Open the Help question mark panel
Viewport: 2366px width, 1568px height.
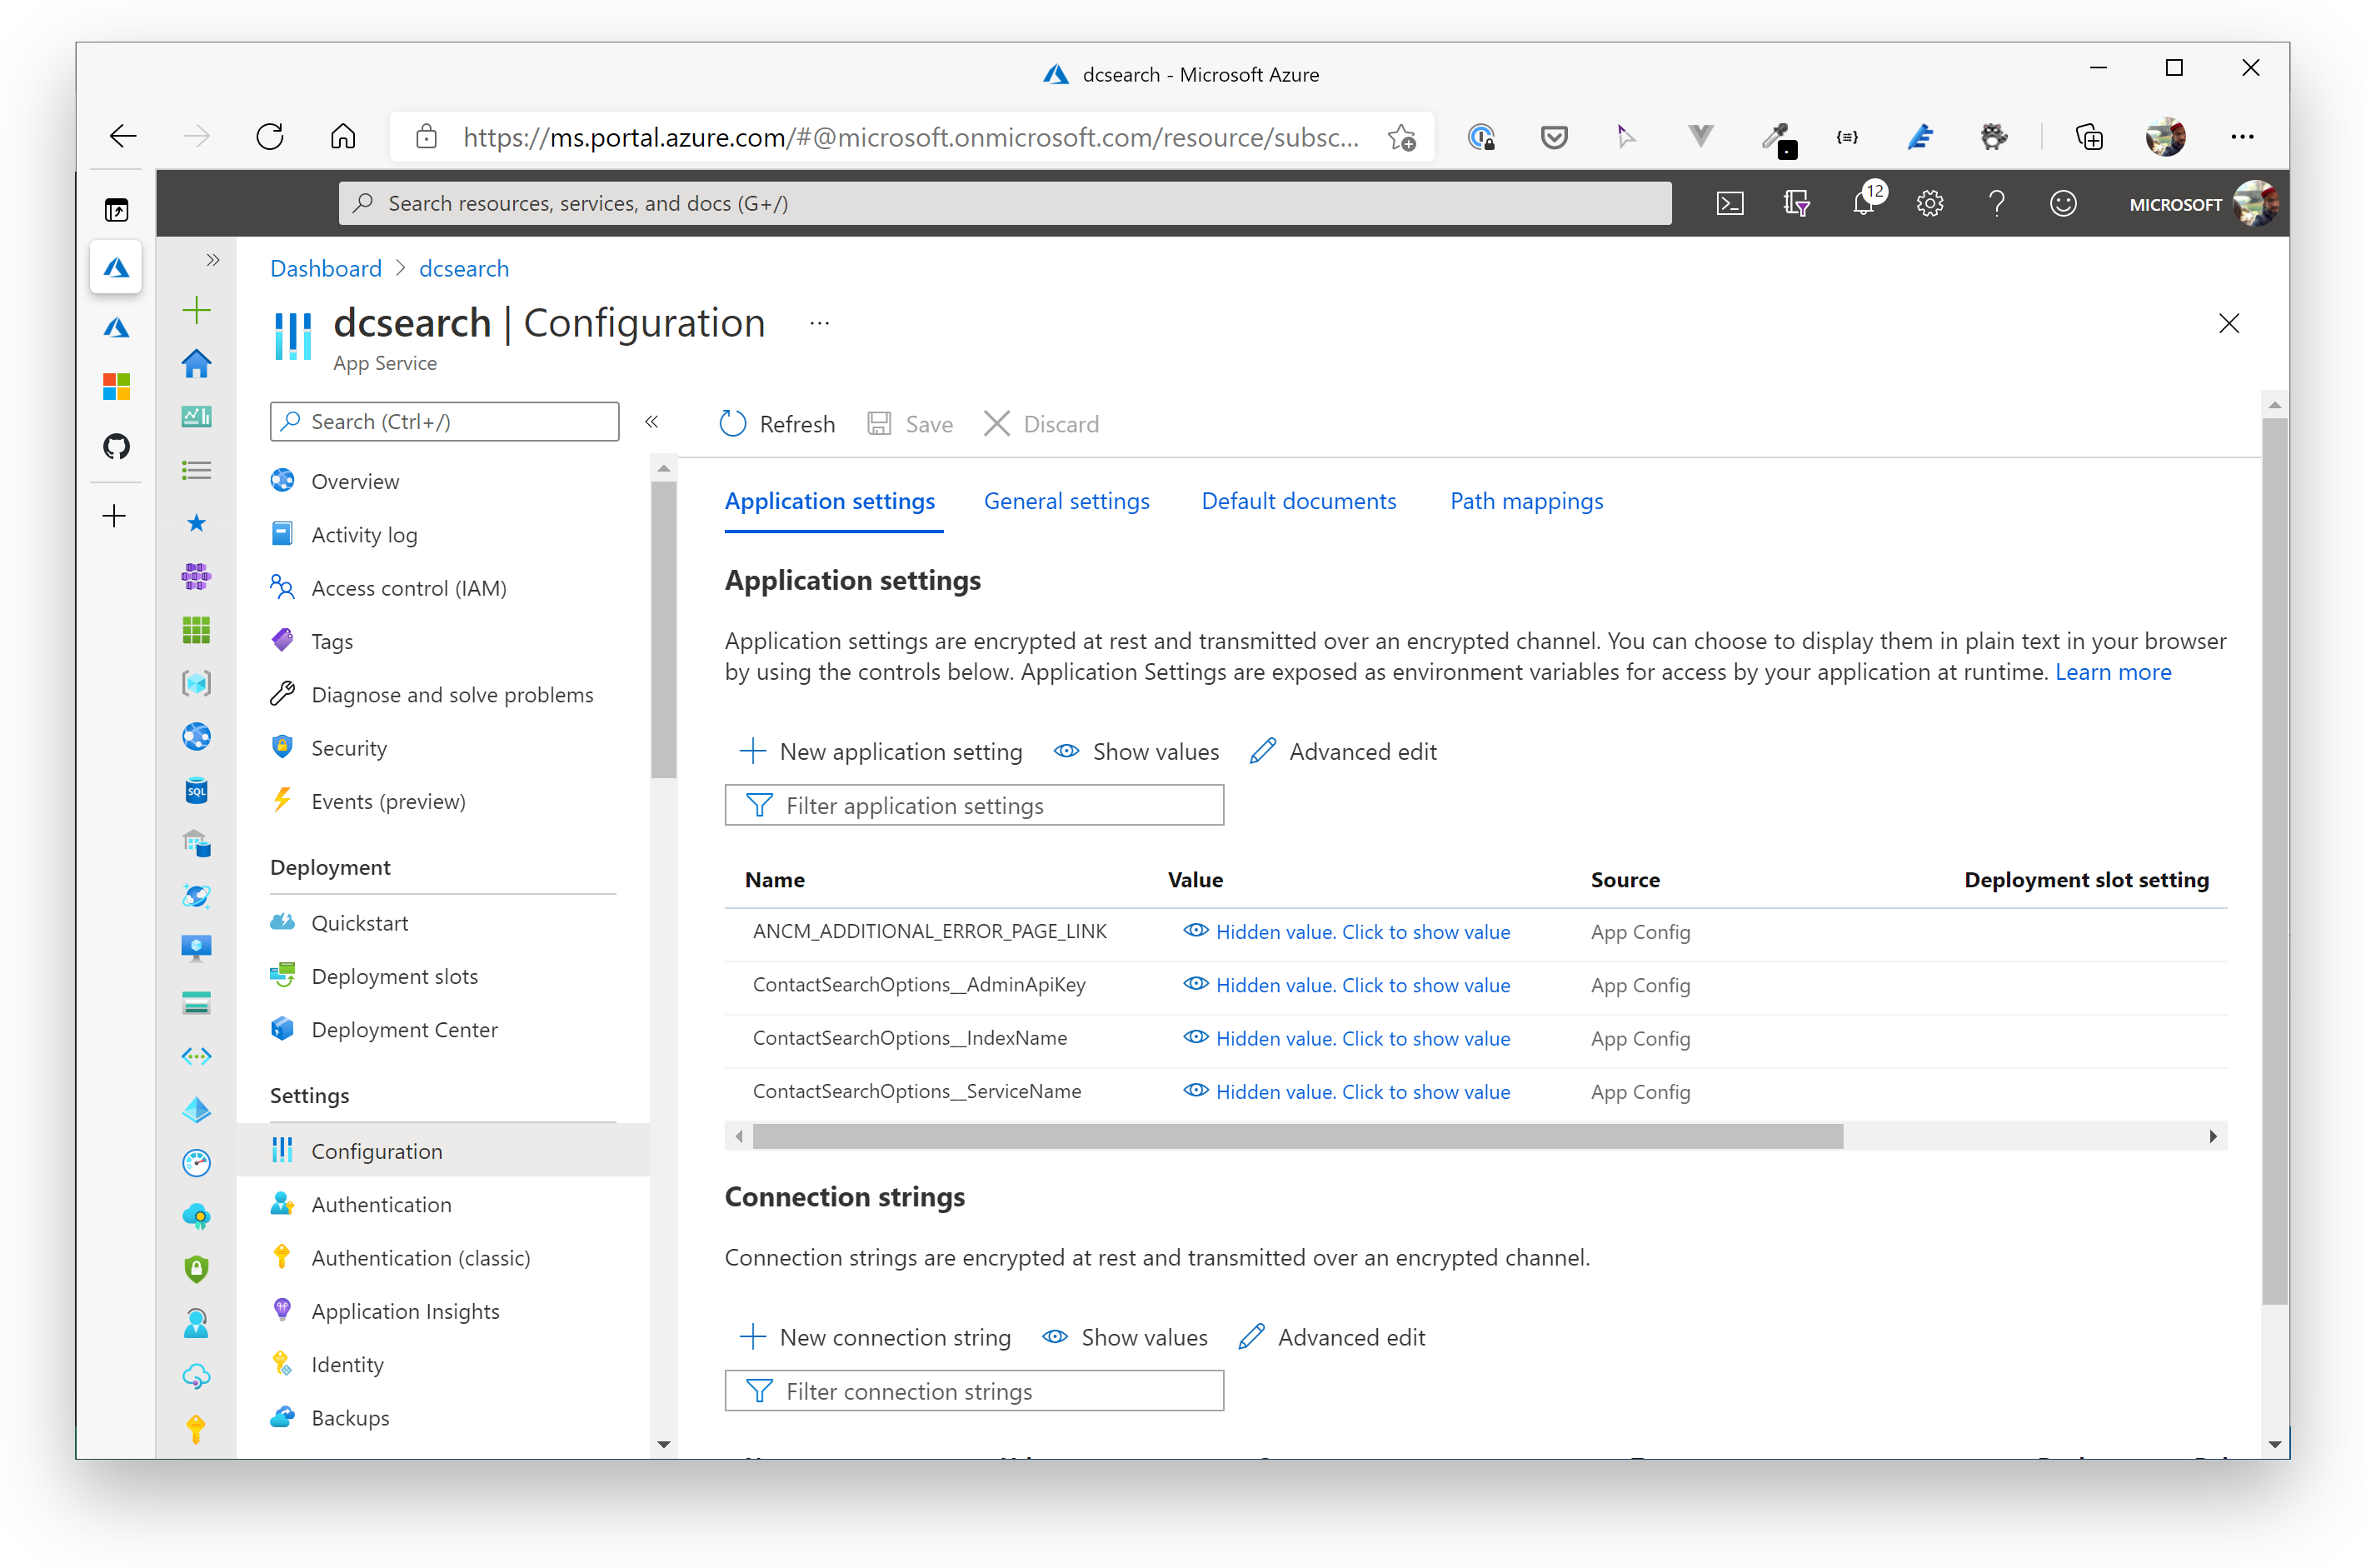click(1996, 203)
